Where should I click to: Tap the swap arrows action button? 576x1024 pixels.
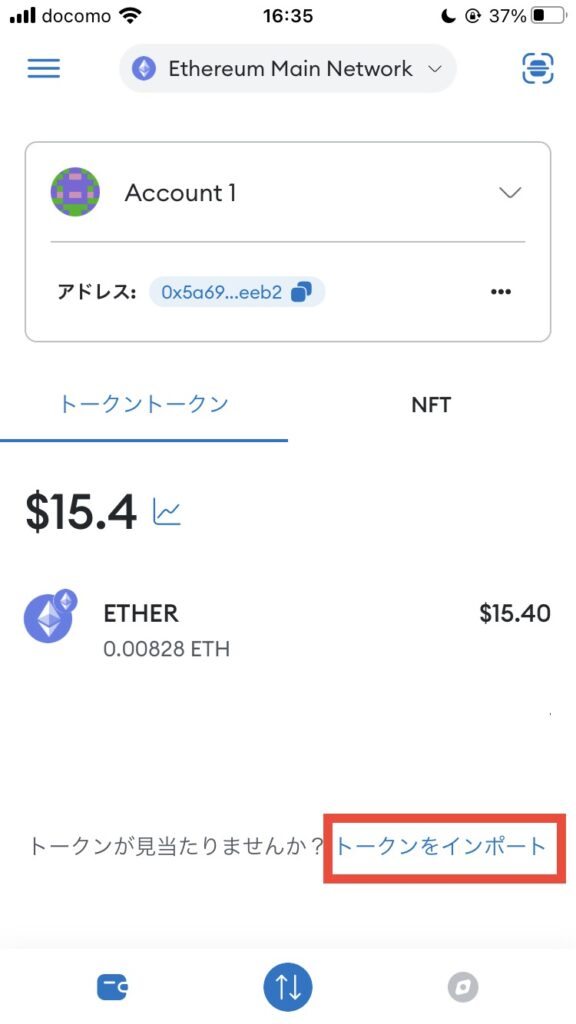[288, 987]
